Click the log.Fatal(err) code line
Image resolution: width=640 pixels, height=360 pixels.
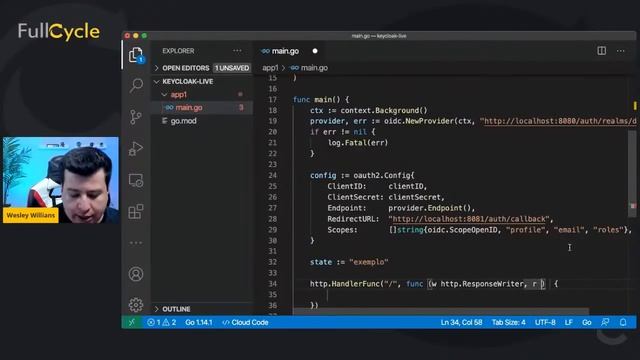pos(358,143)
